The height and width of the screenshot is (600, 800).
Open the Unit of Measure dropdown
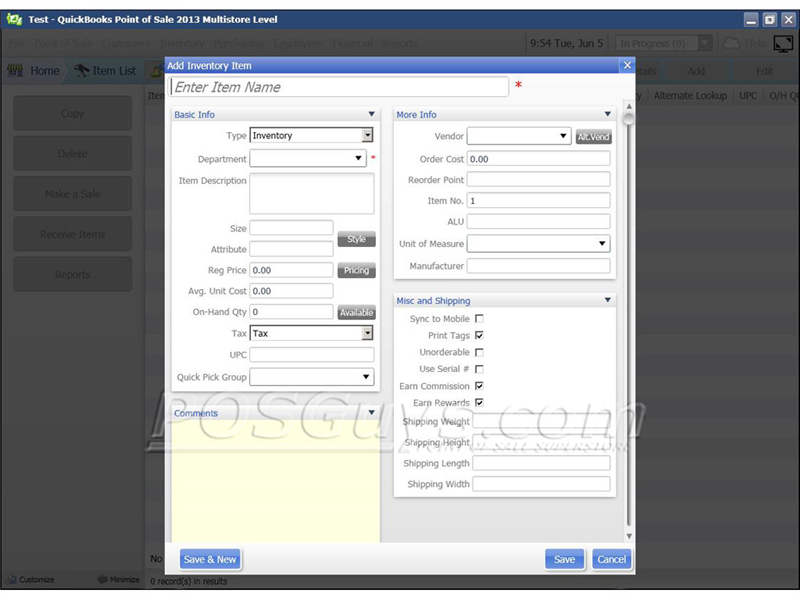(x=602, y=243)
